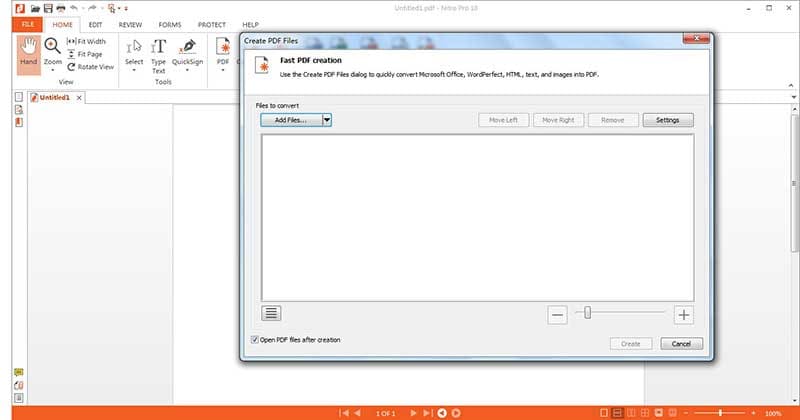
Task: Switch to the REVIEW ribbon tab
Action: 130,24
